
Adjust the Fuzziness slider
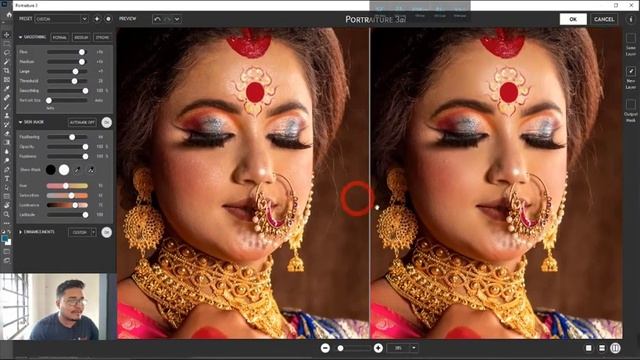67,156
